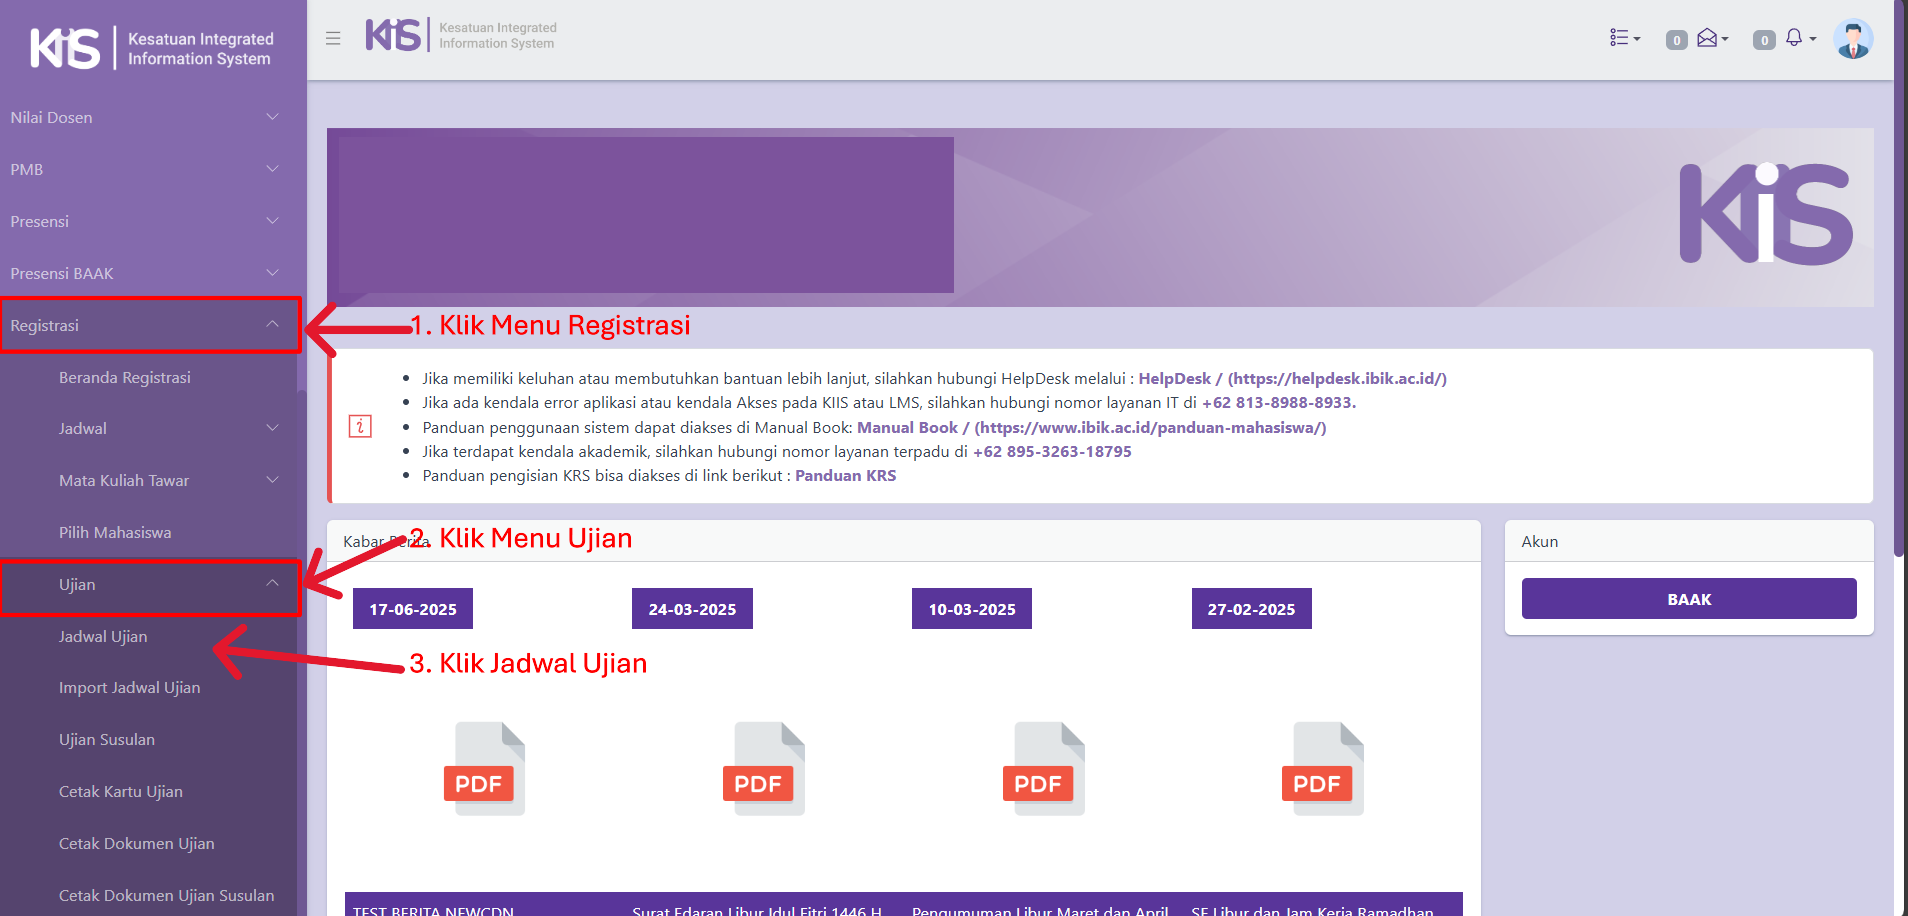Image resolution: width=1908 pixels, height=916 pixels.
Task: Open the PDF icon dated 24-03-2025
Action: tap(764, 768)
